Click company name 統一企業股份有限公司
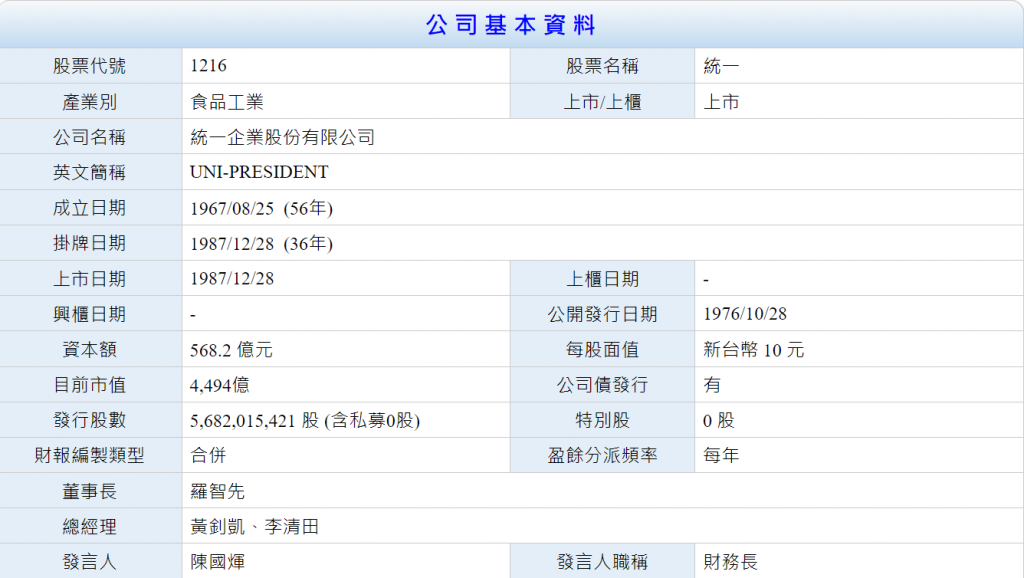1024x578 pixels. (x=282, y=137)
